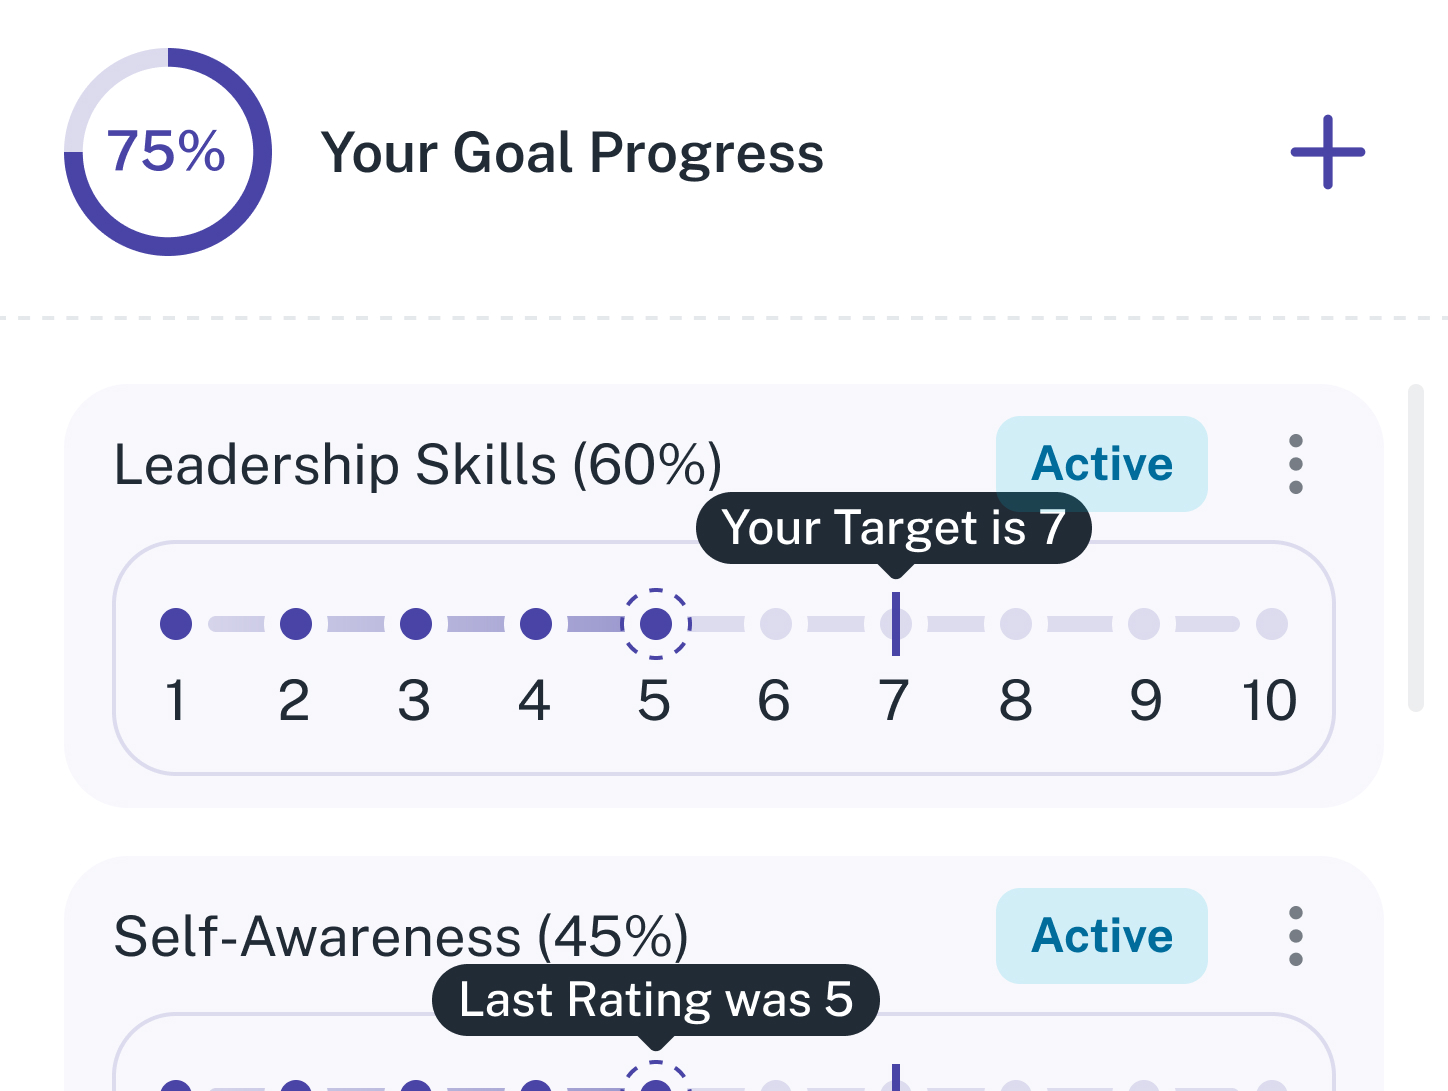Click the target marker at 7
1448x1091 pixels.
[x=896, y=623]
